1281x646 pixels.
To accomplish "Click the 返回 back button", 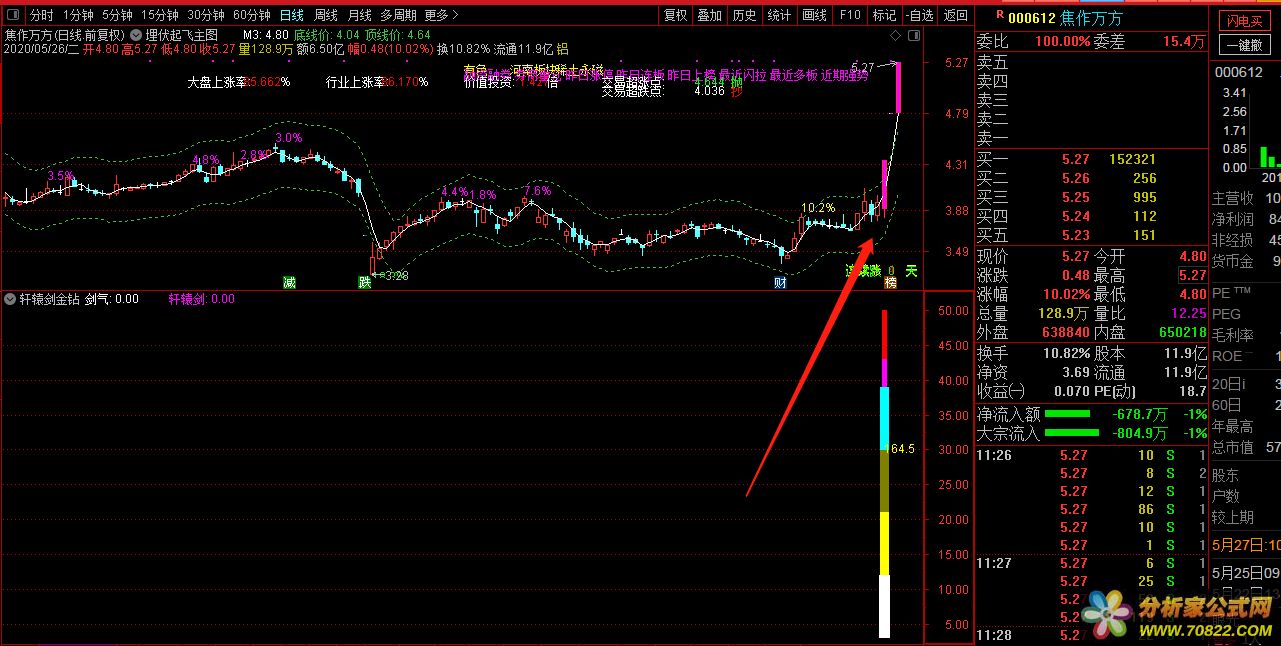I will pos(956,15).
